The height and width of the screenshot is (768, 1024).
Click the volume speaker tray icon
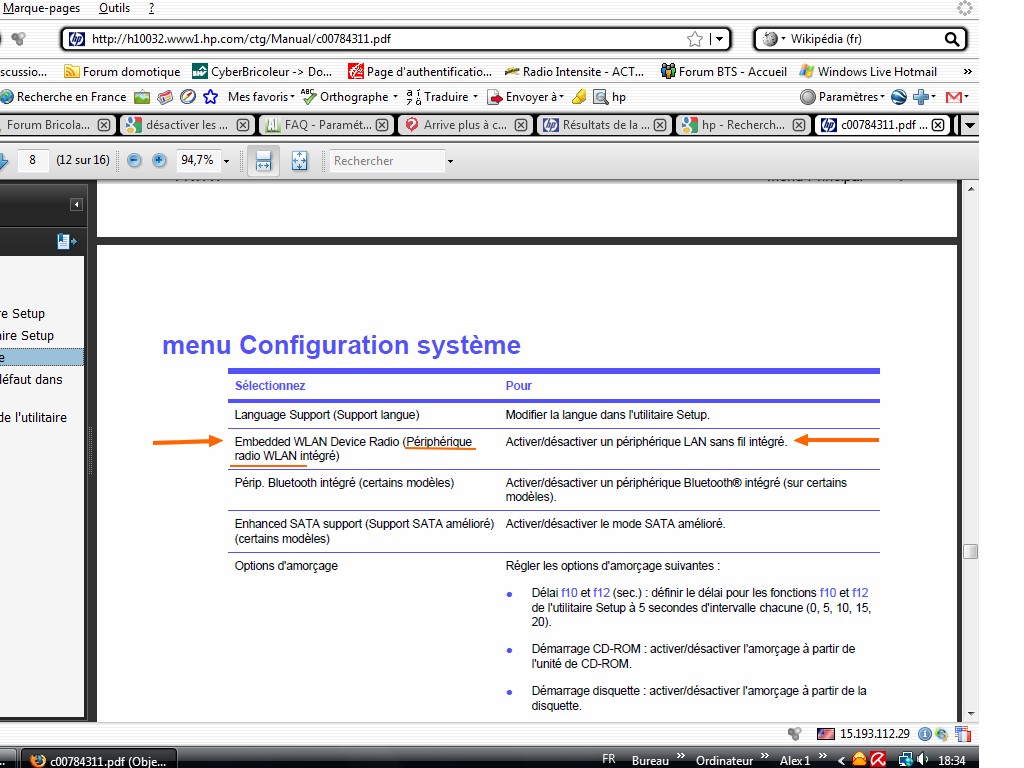pos(921,760)
